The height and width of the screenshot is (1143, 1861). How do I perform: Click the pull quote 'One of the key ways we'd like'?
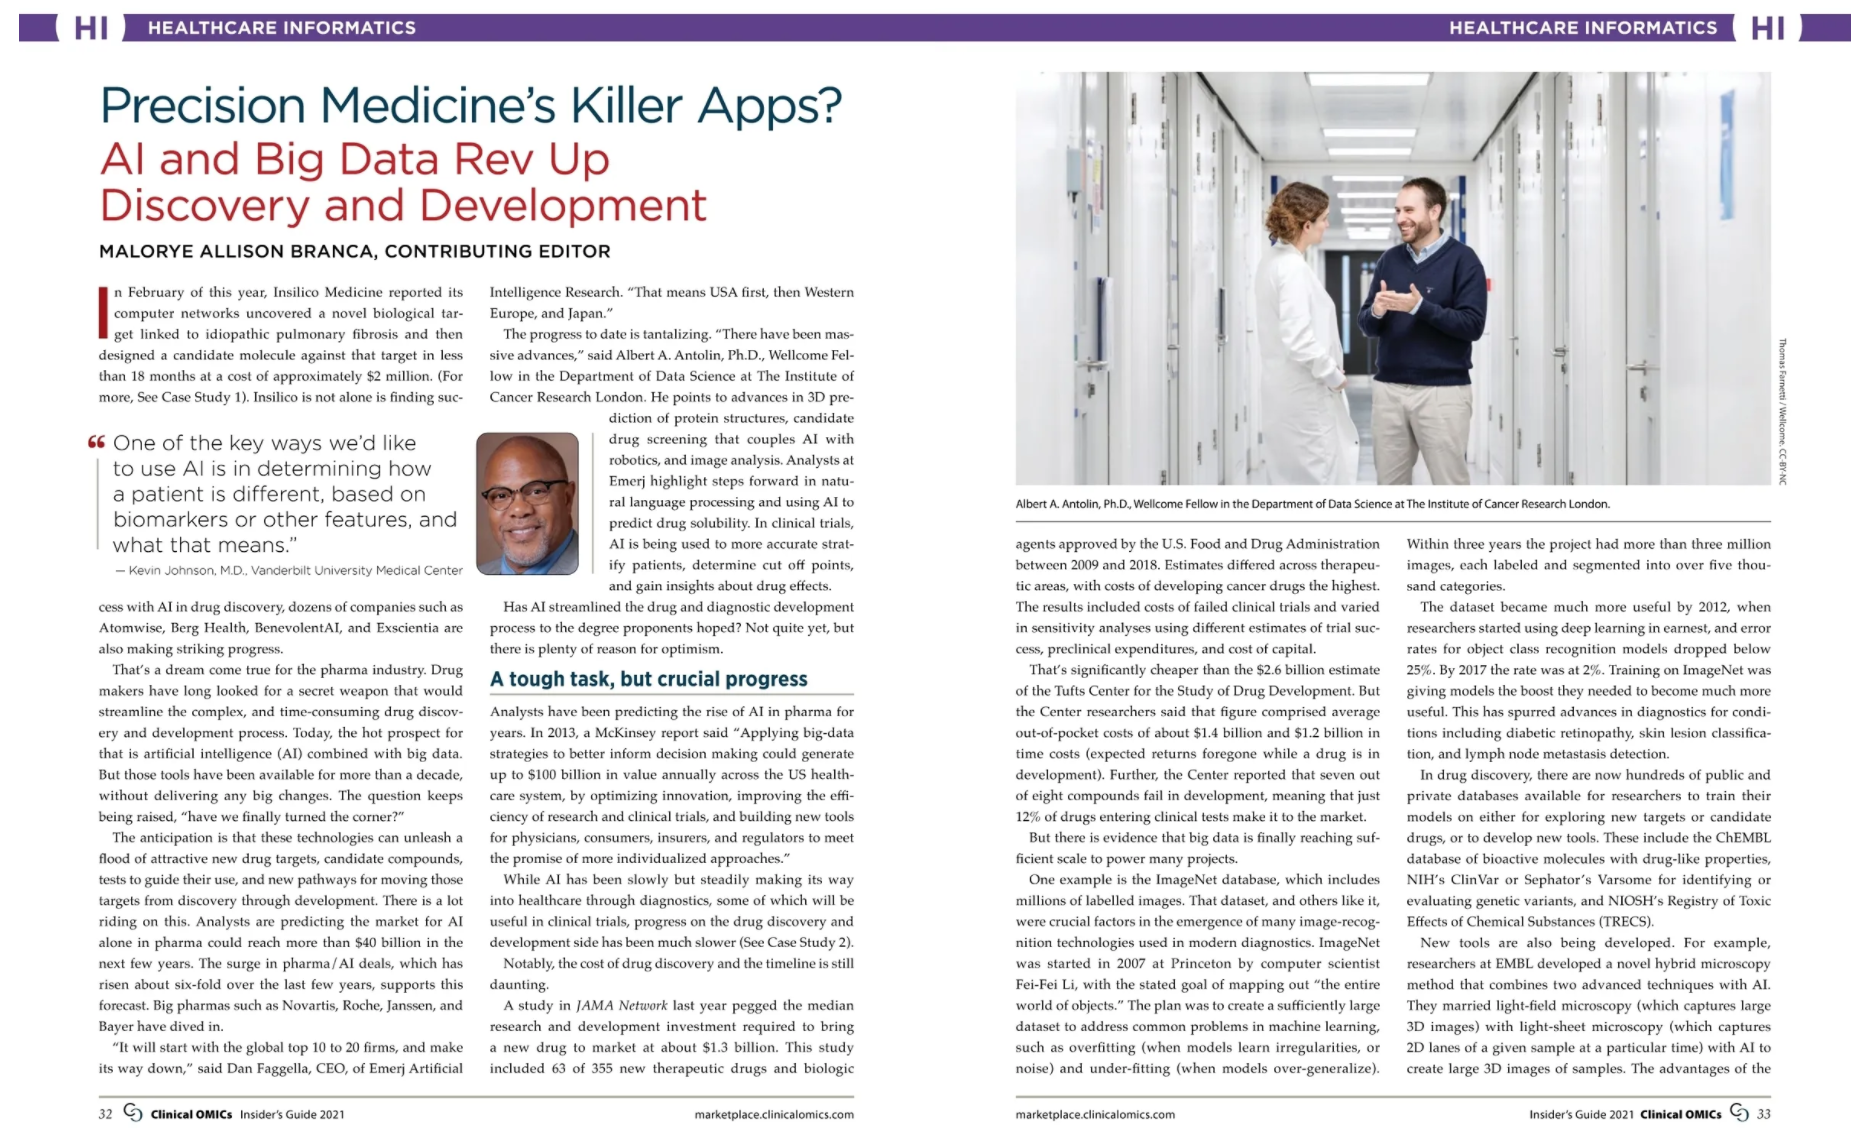(x=264, y=443)
